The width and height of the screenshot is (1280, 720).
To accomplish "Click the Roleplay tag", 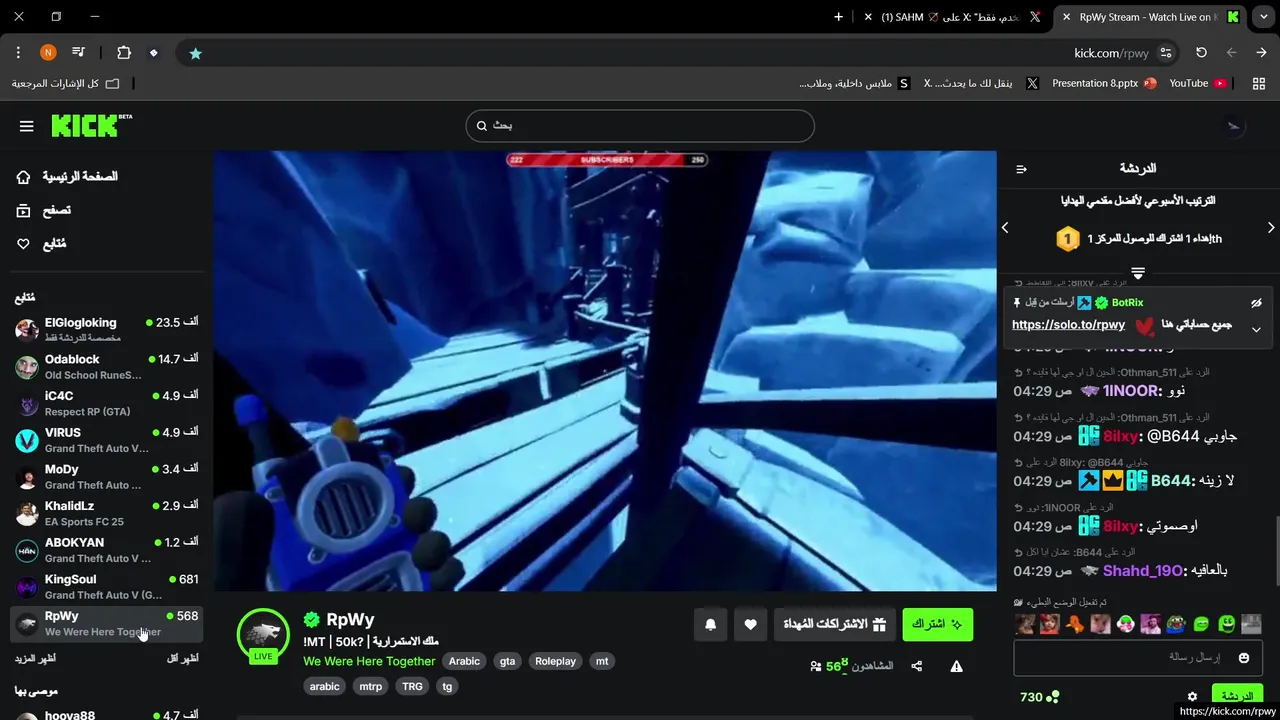I will click(x=555, y=661).
